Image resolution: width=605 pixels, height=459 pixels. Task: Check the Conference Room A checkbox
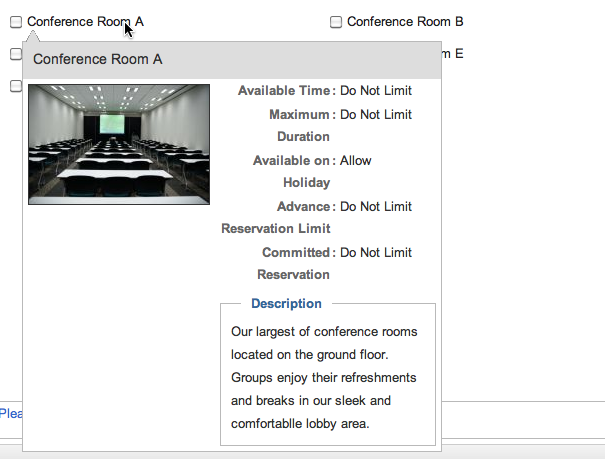pos(16,22)
